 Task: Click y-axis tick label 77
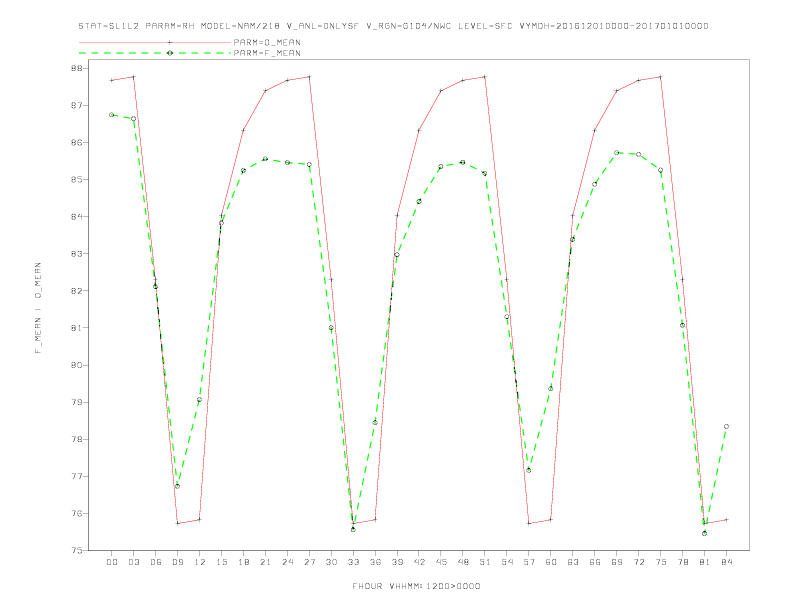click(78, 477)
